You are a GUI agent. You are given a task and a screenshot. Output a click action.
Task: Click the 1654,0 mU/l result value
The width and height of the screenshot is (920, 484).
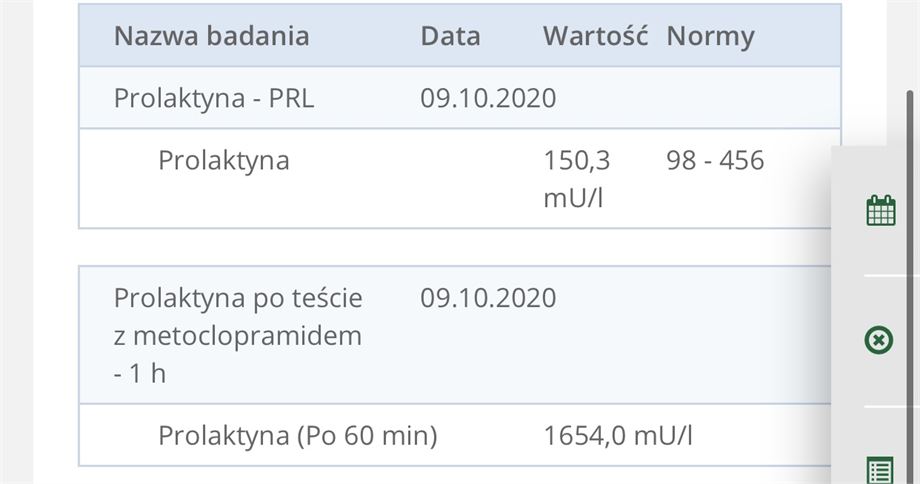(618, 435)
